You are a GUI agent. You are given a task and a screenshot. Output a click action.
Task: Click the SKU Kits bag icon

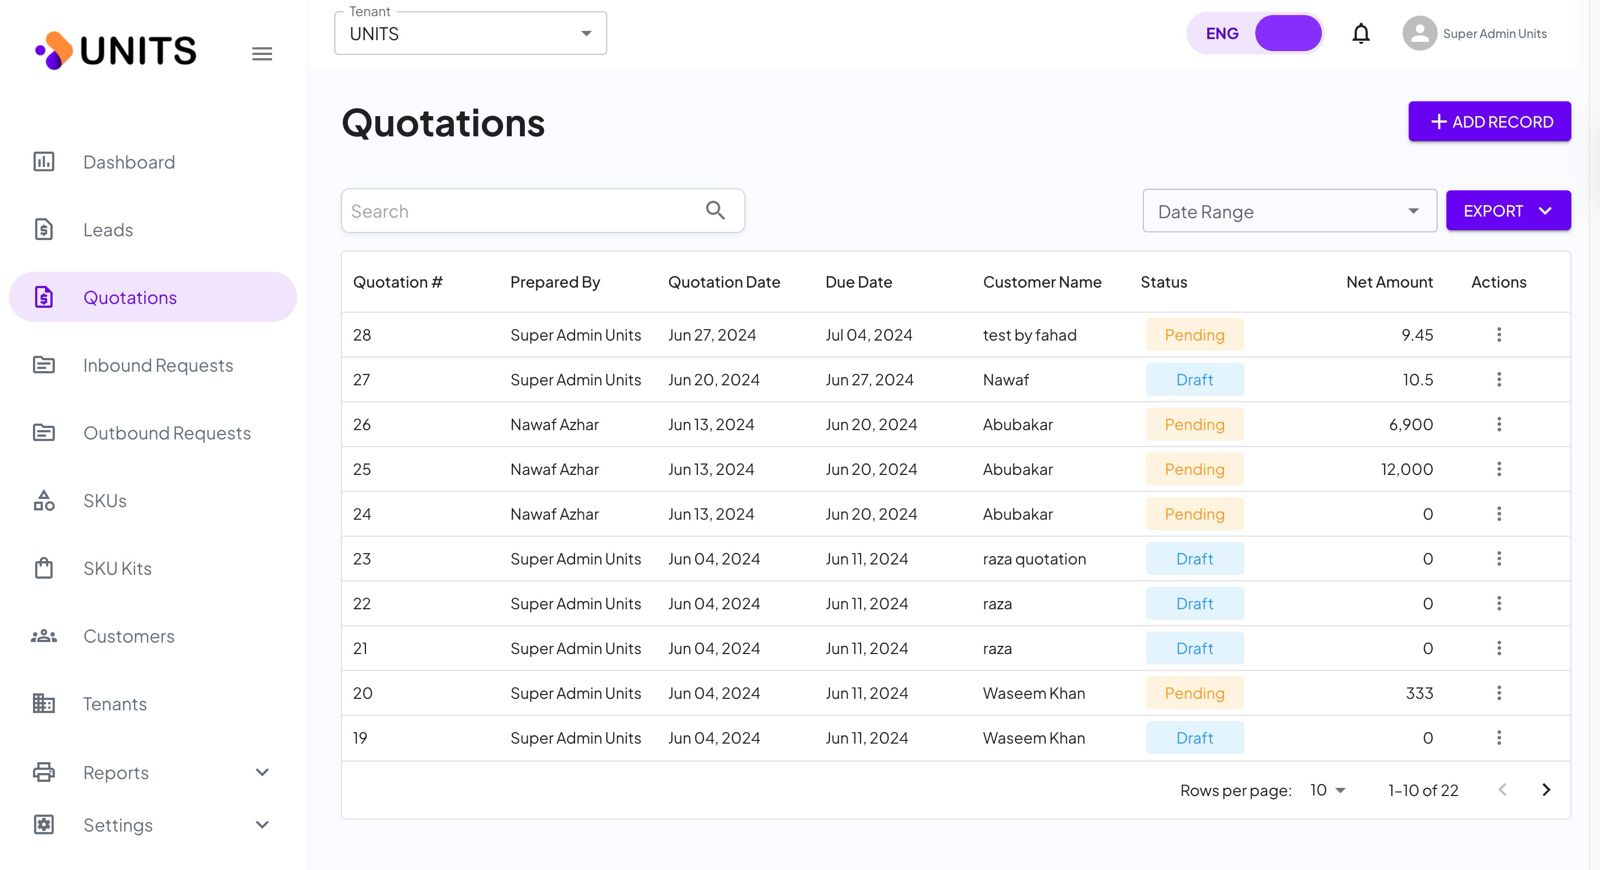44,568
